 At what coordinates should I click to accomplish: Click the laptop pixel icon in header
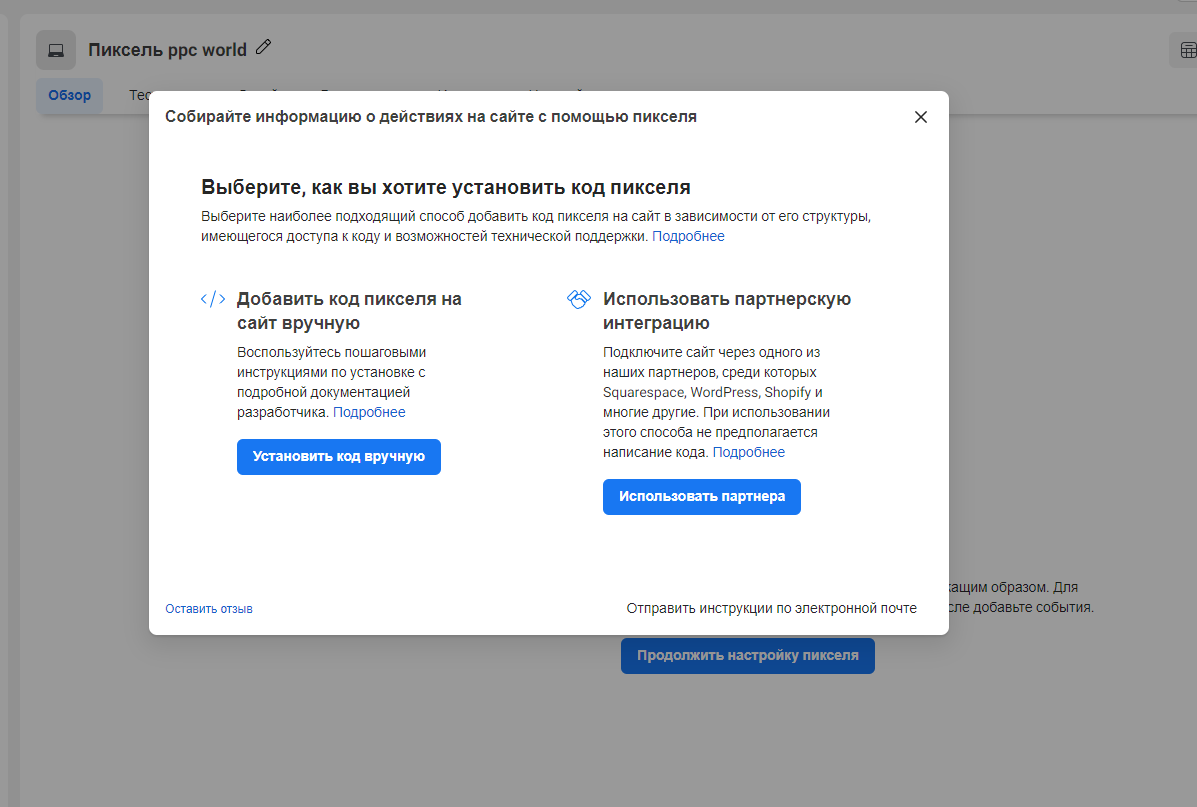[56, 50]
